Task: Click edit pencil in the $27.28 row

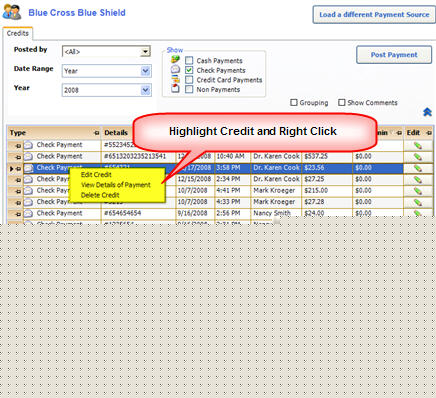Action: click(x=418, y=202)
